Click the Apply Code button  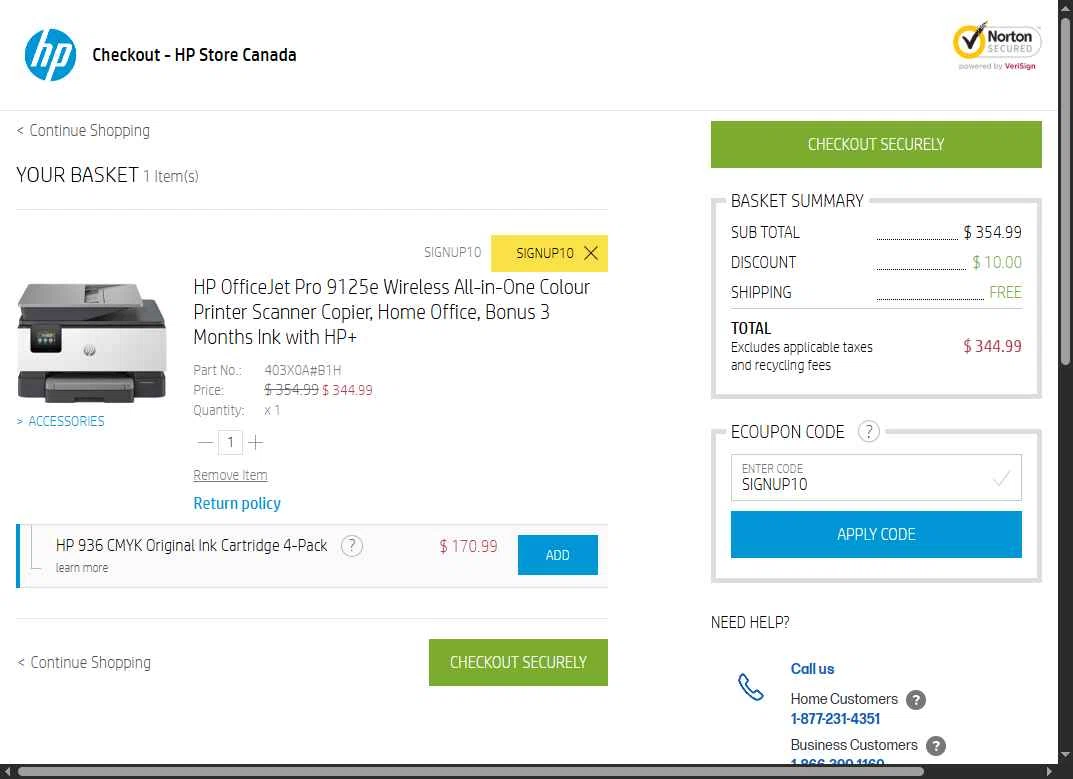click(x=876, y=535)
